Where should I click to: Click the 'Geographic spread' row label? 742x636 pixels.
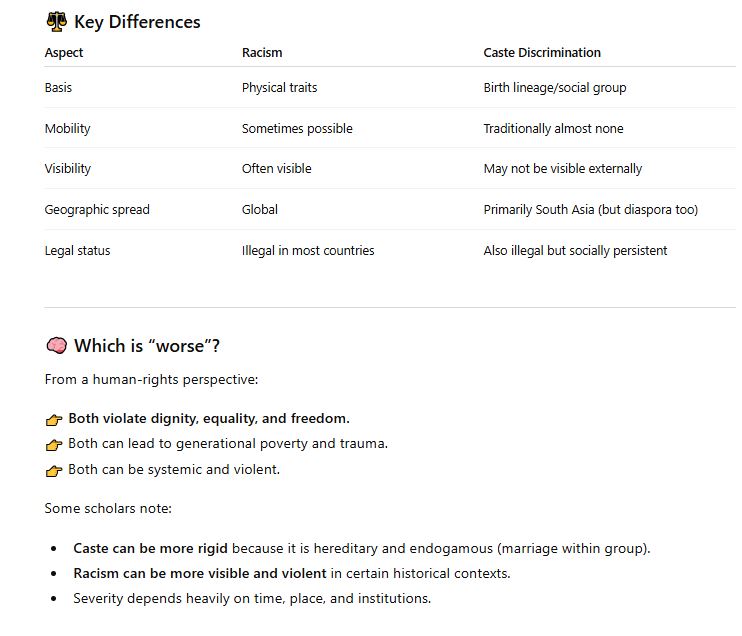pos(97,210)
